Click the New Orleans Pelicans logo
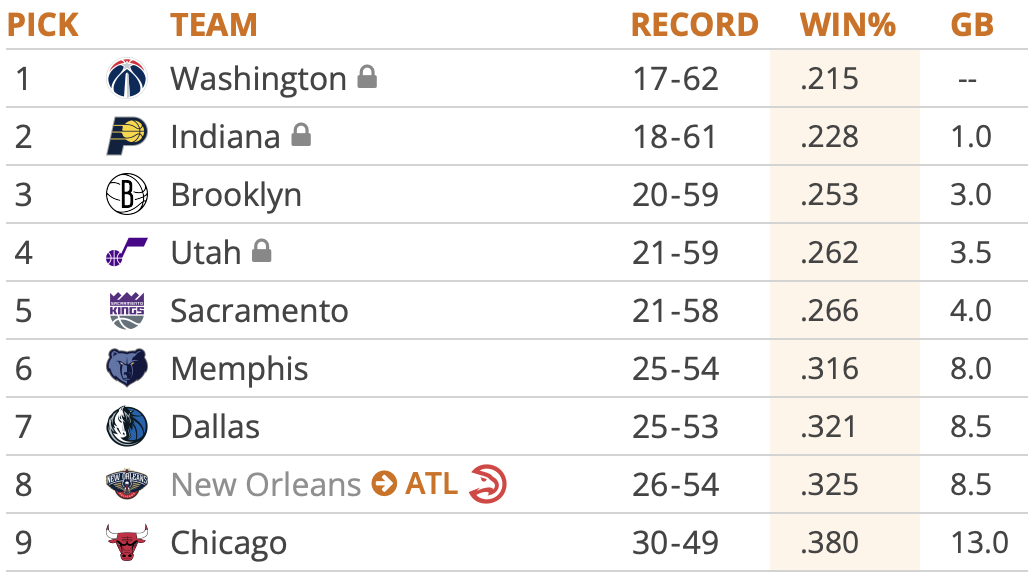The width and height of the screenshot is (1028, 572). coord(127,485)
